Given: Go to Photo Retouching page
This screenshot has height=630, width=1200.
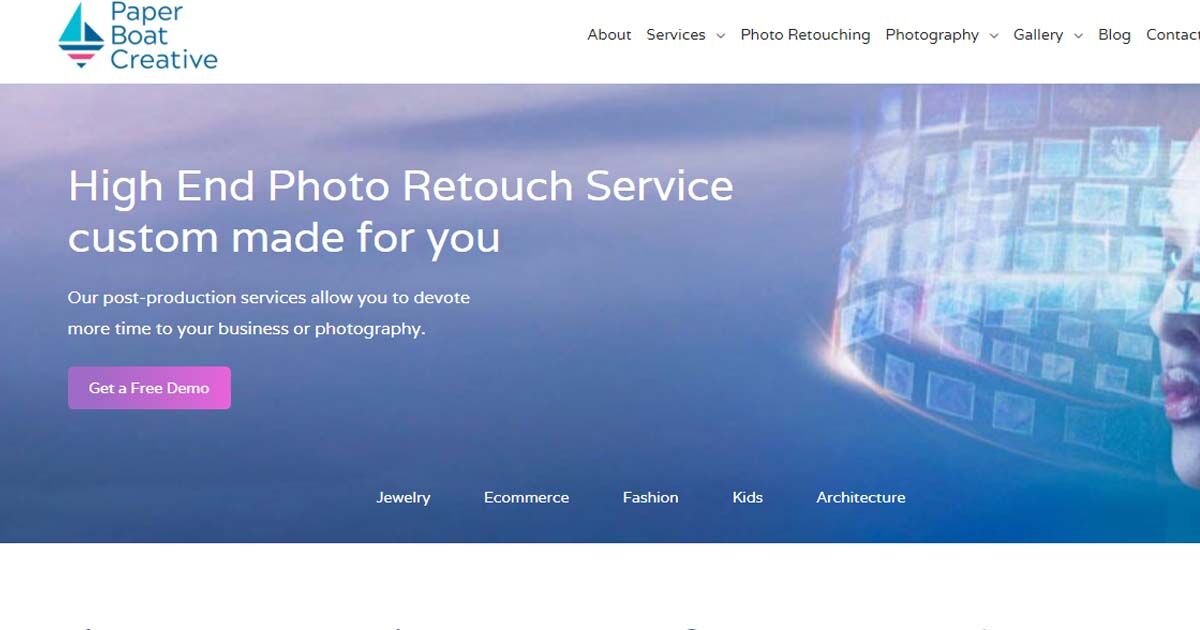Looking at the screenshot, I should [x=805, y=35].
